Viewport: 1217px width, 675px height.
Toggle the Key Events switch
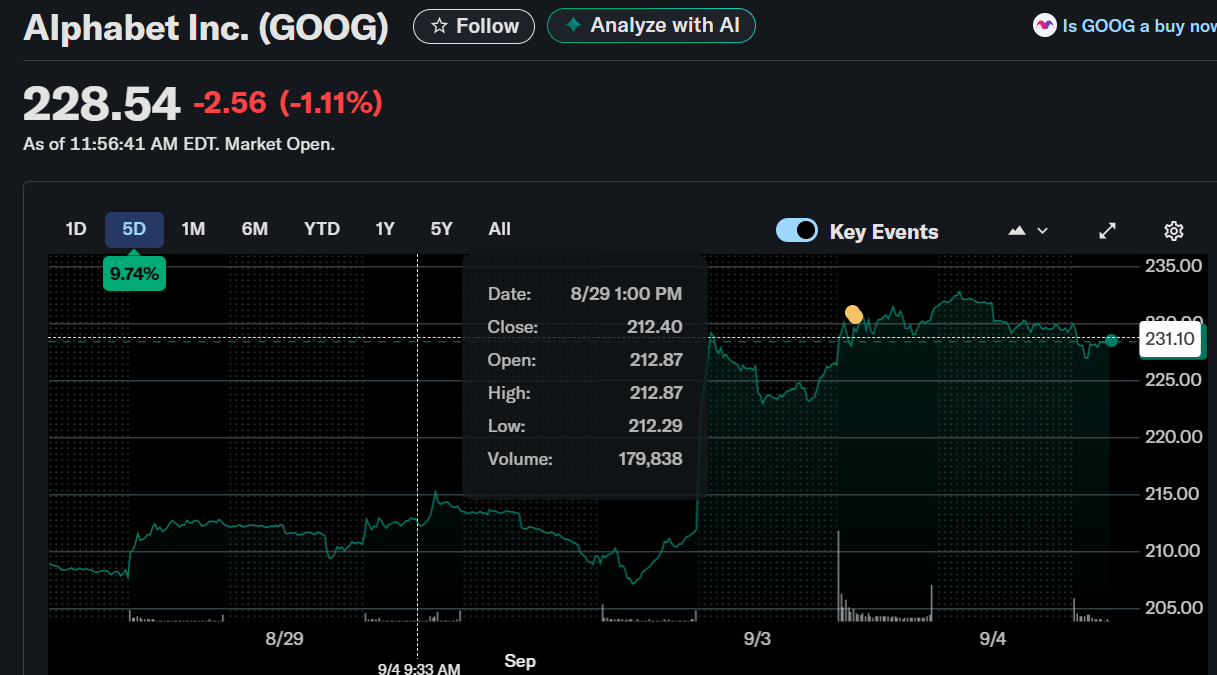tap(797, 231)
